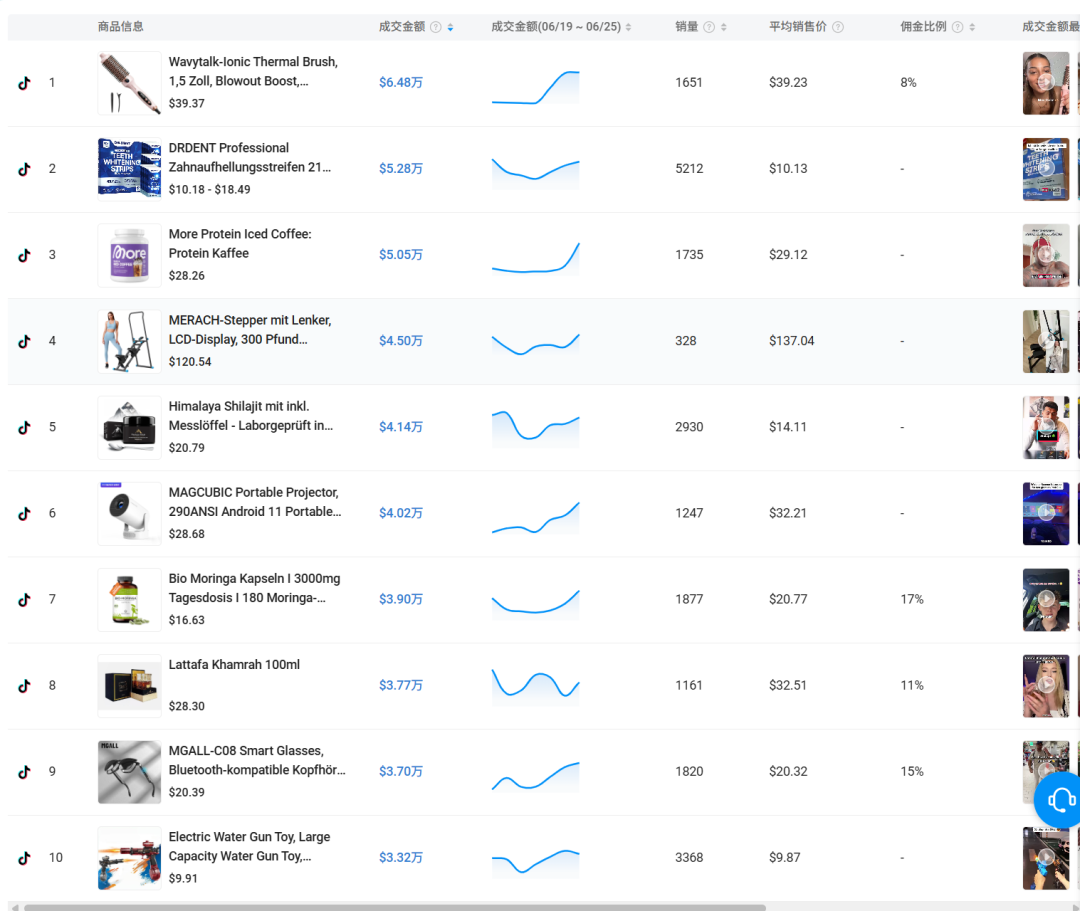Click TikTok icon in MAGCUBIC Projector row
Viewport: 1080px width, 911px height.
24,514
